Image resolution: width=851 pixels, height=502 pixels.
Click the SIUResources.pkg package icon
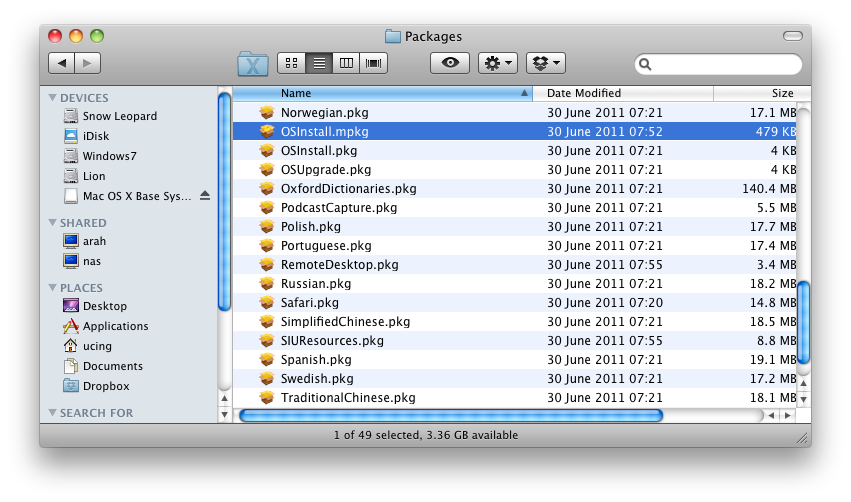coord(266,340)
